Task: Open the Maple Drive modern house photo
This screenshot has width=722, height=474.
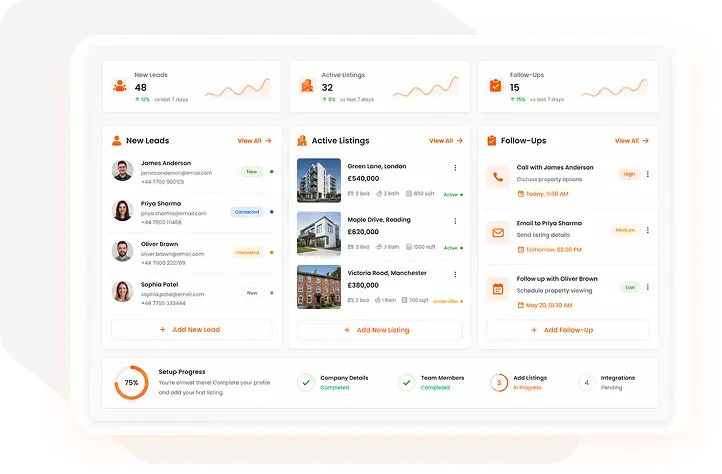Action: pos(319,234)
